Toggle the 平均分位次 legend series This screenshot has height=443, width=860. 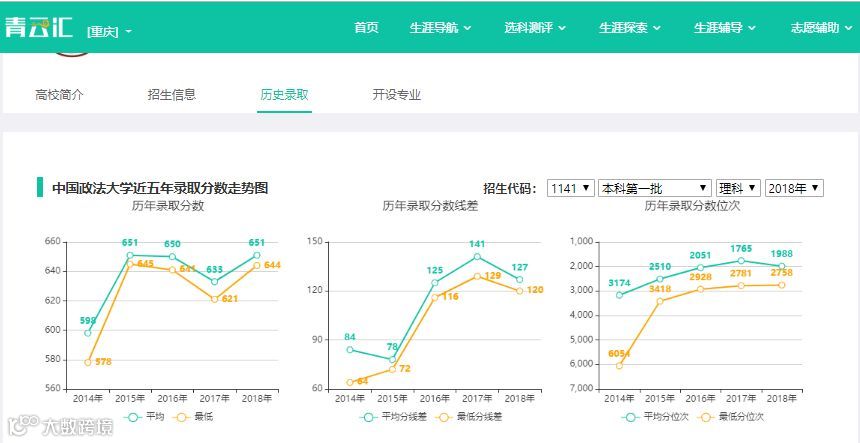coord(655,417)
